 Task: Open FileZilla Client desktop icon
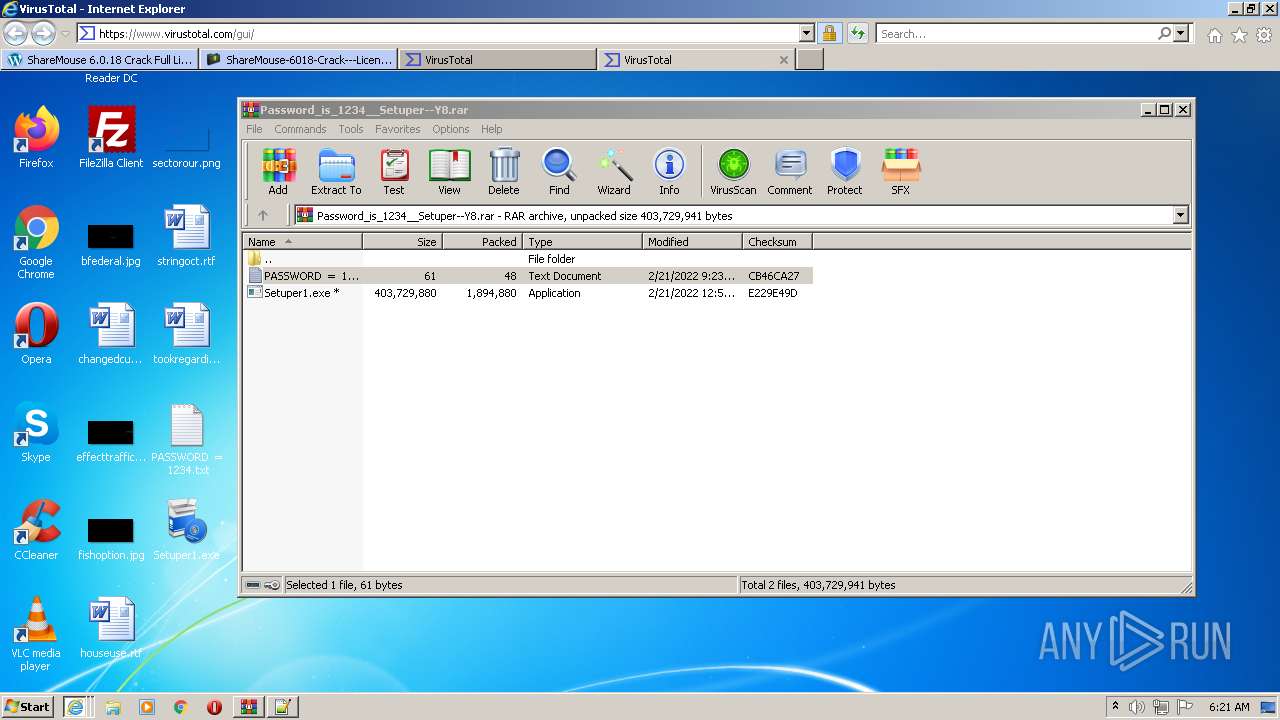pos(111,137)
